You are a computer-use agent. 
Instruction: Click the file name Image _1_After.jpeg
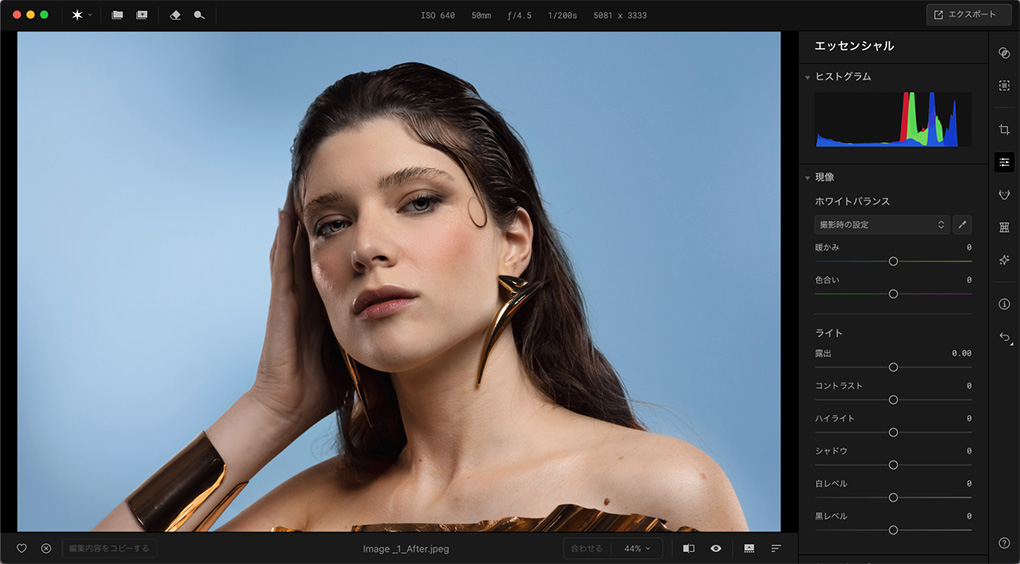(x=406, y=548)
